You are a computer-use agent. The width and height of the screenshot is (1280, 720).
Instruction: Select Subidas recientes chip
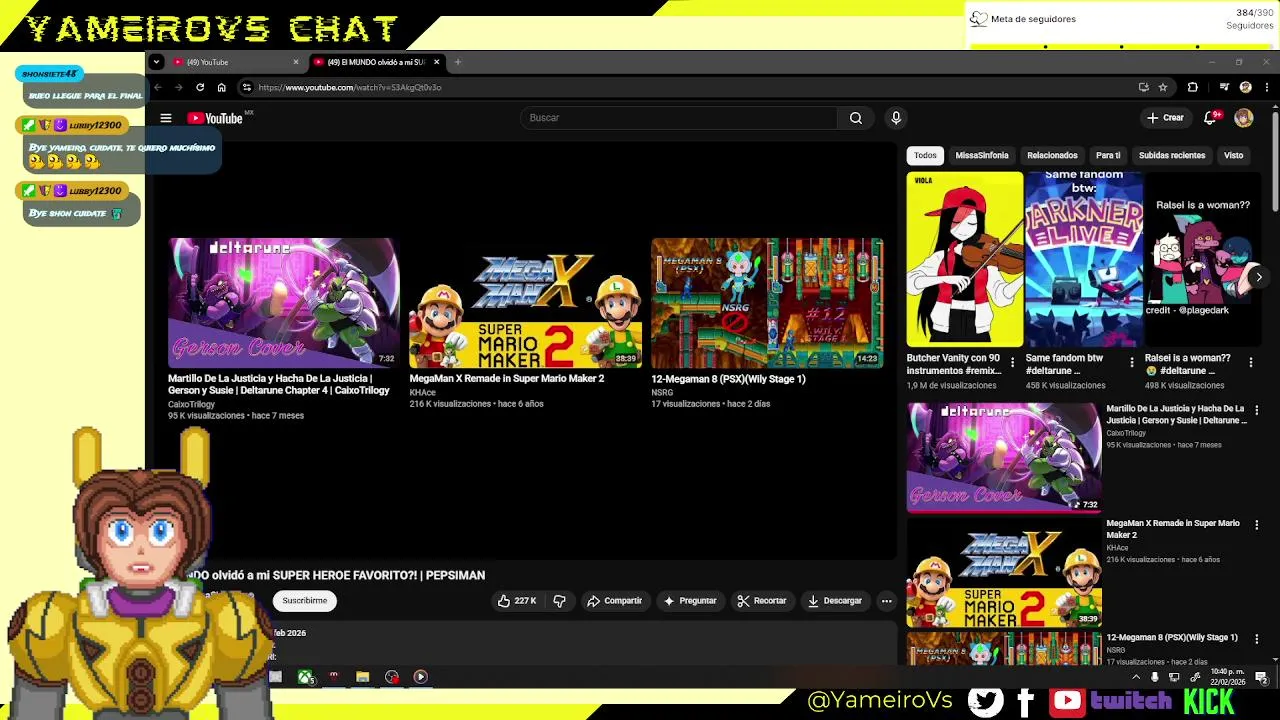tap(1172, 155)
